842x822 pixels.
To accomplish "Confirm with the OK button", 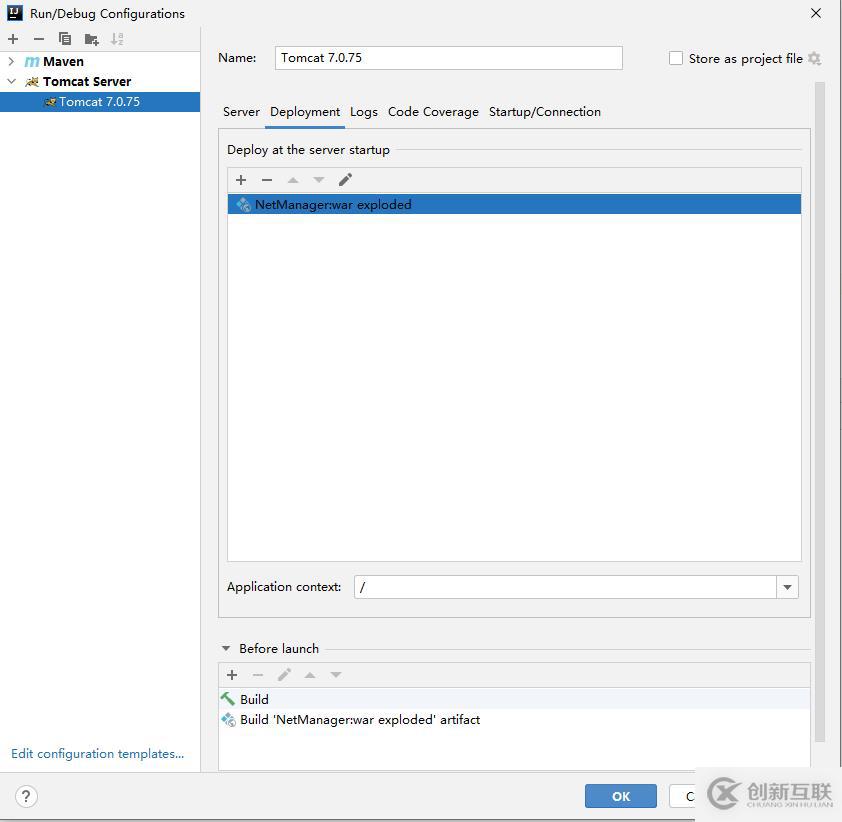I will tap(621, 796).
